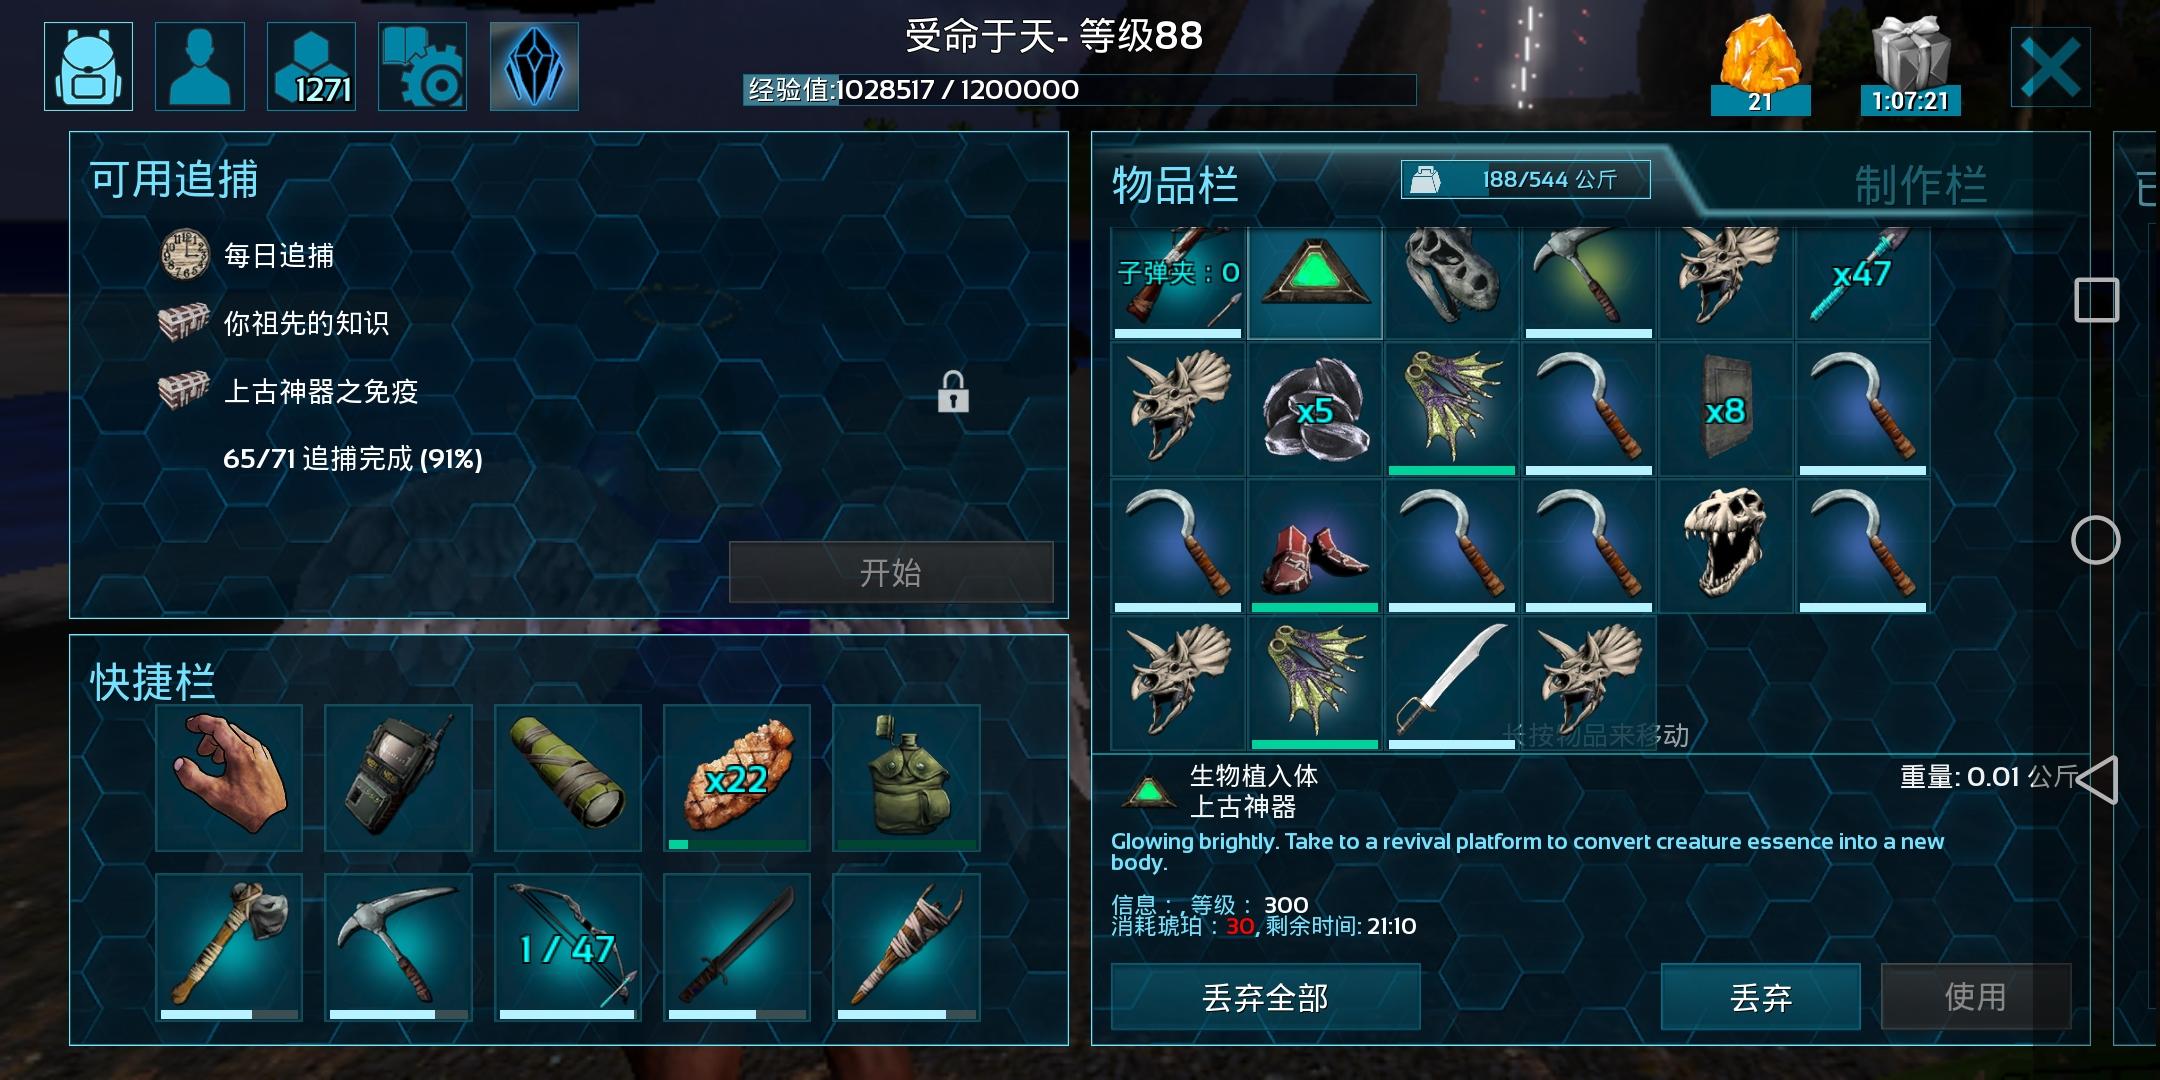Click the 开始 start button
2160x1080 pixels.
tap(891, 572)
